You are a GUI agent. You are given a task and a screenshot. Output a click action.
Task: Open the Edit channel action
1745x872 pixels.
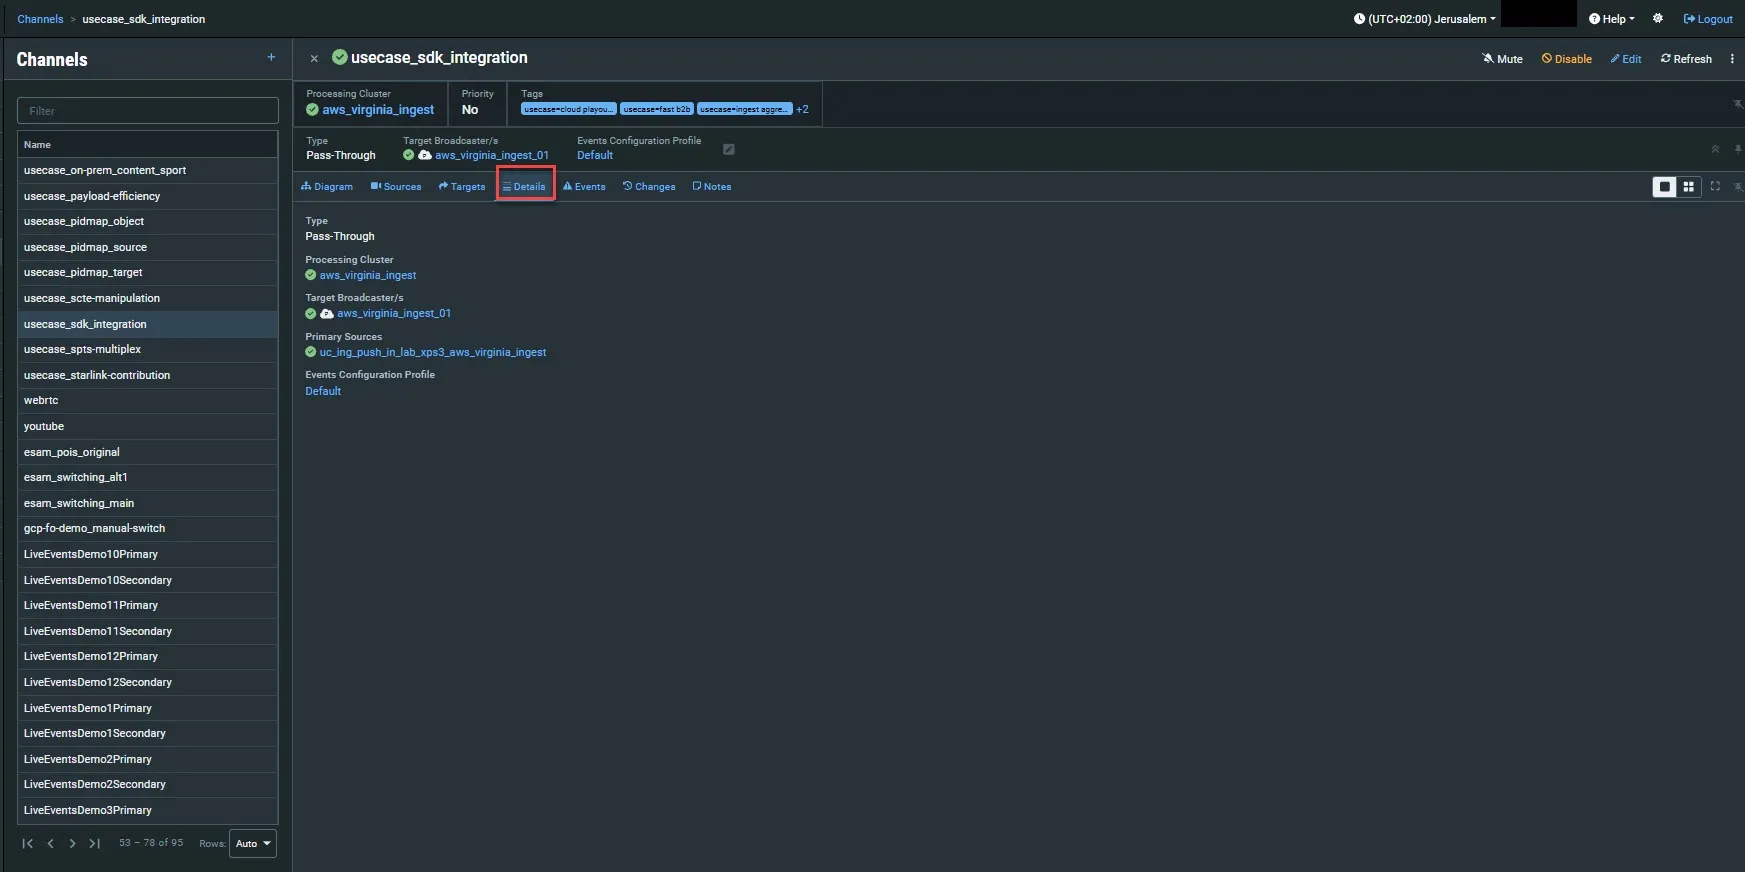click(1626, 59)
